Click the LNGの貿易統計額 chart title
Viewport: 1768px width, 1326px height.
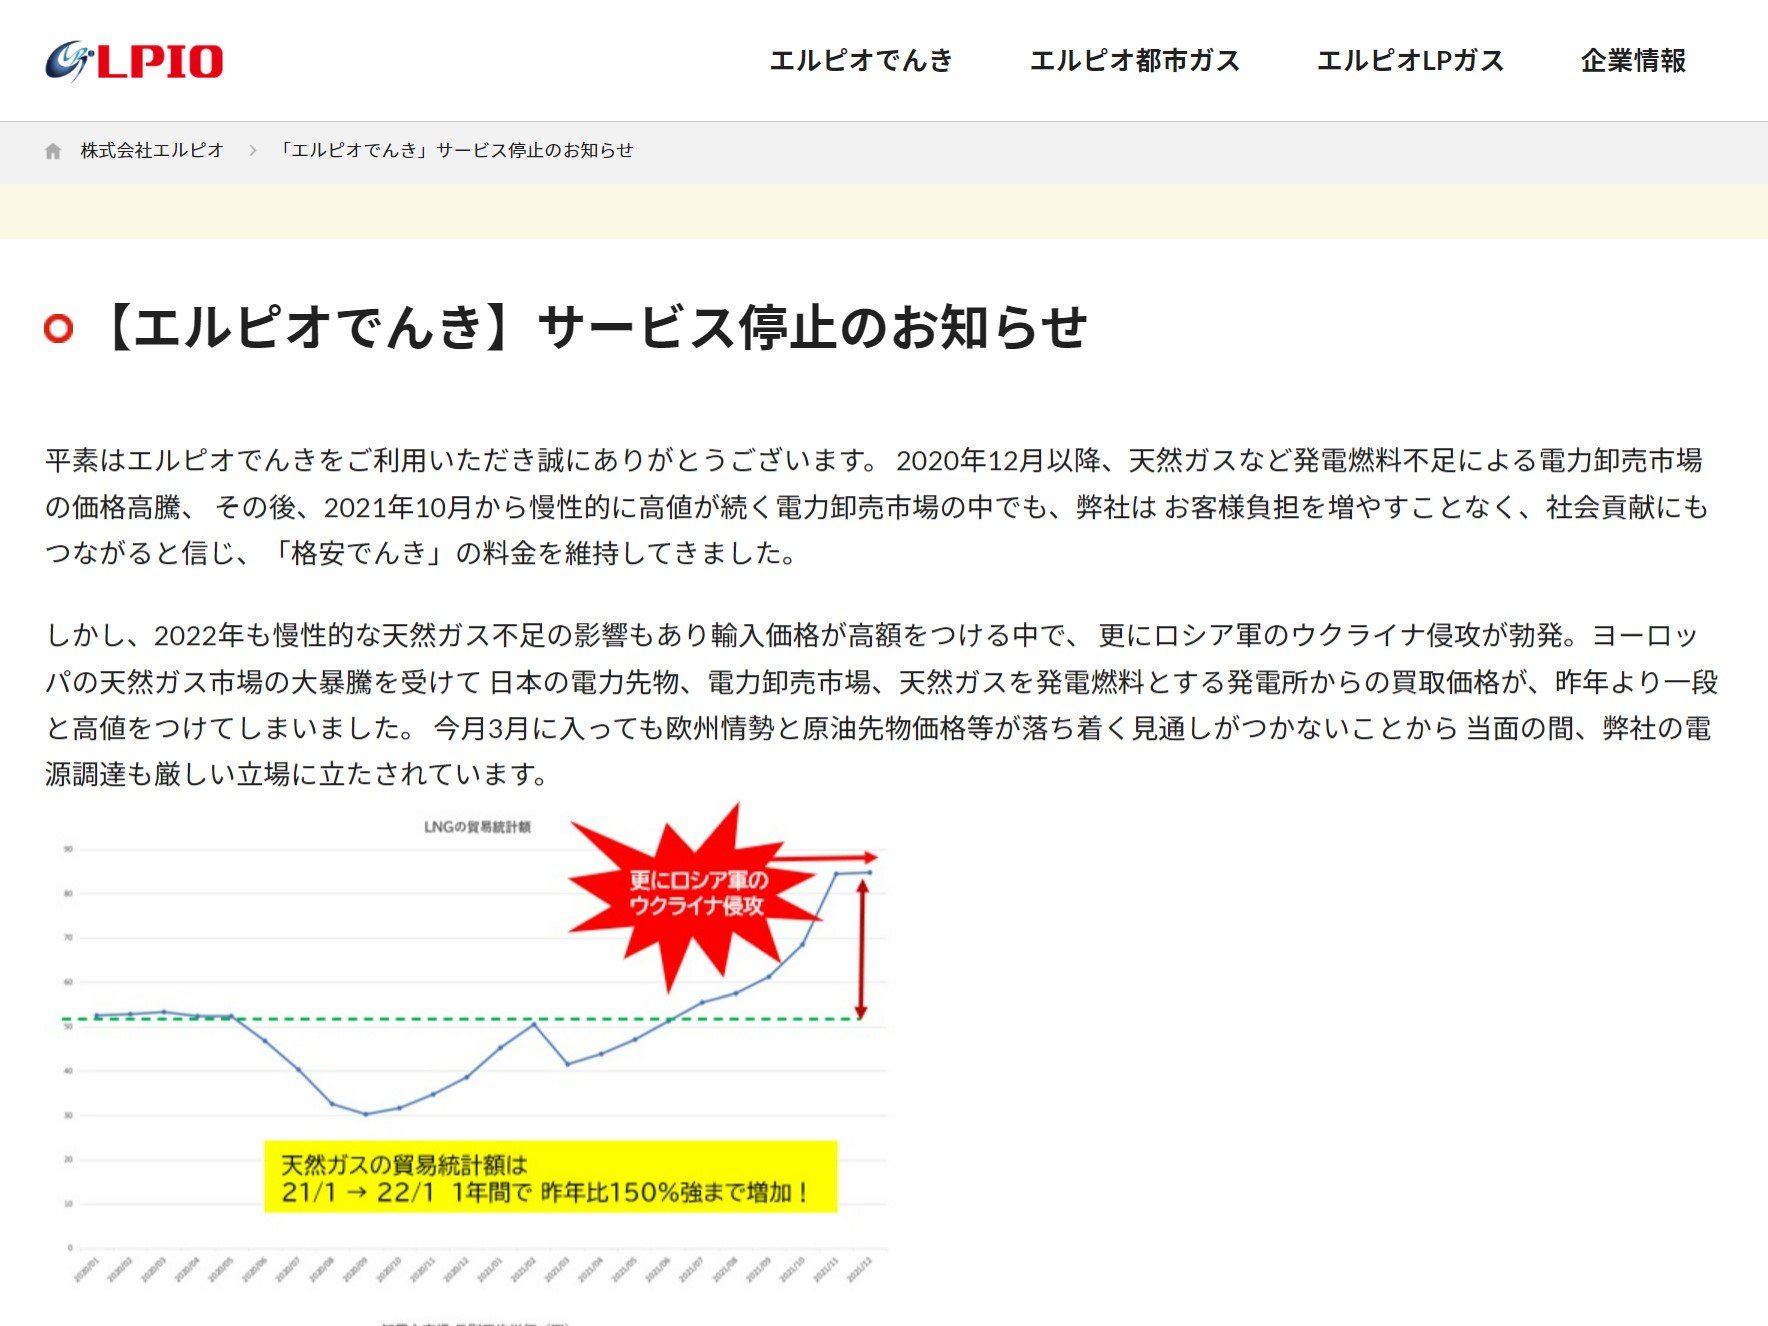(477, 827)
